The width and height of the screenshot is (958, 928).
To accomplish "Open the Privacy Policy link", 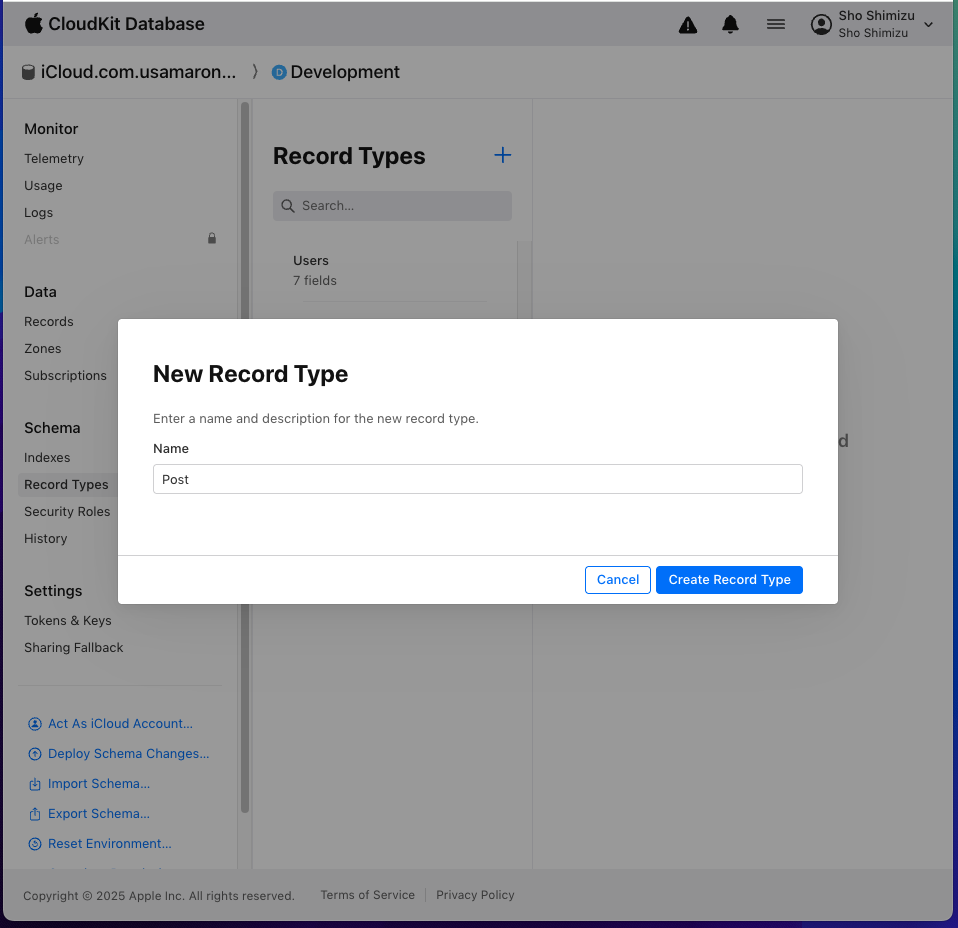I will pos(475,895).
